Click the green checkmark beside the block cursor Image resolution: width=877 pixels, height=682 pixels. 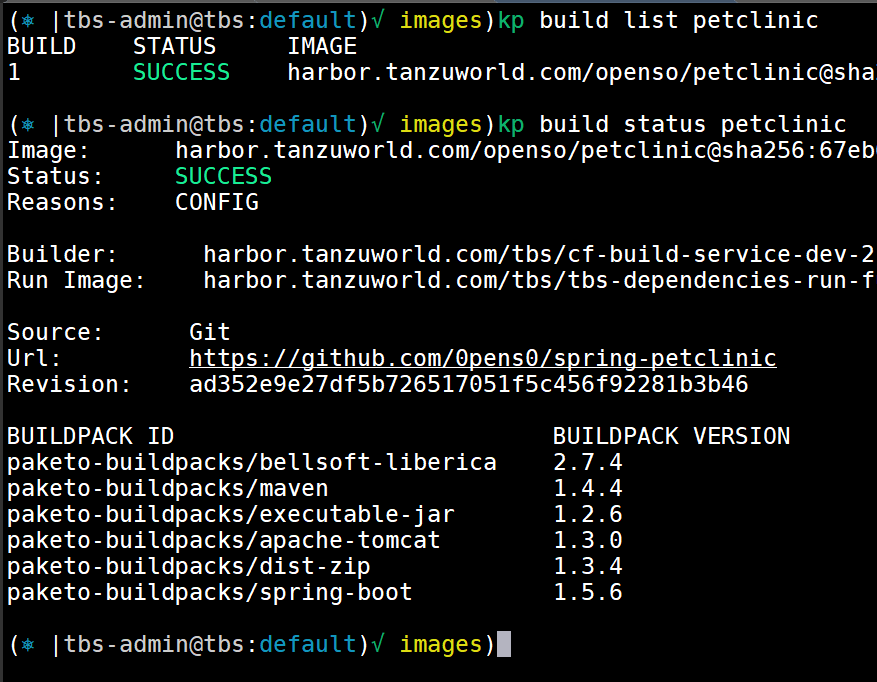pyautogui.click(x=378, y=645)
